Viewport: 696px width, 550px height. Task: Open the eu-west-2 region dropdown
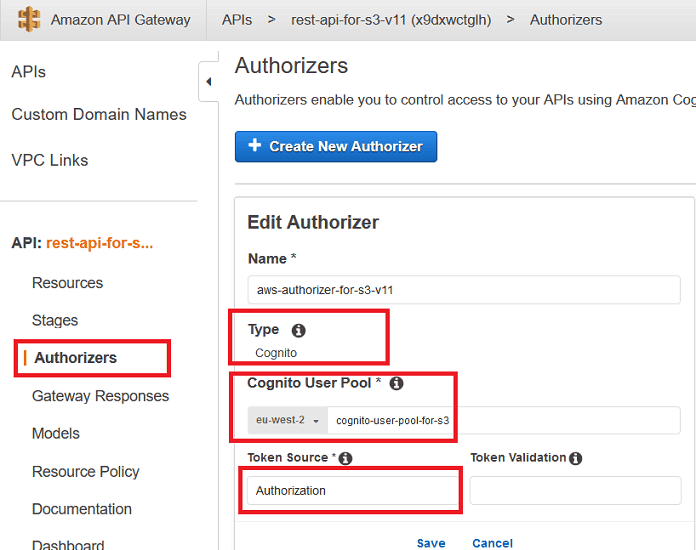click(288, 421)
